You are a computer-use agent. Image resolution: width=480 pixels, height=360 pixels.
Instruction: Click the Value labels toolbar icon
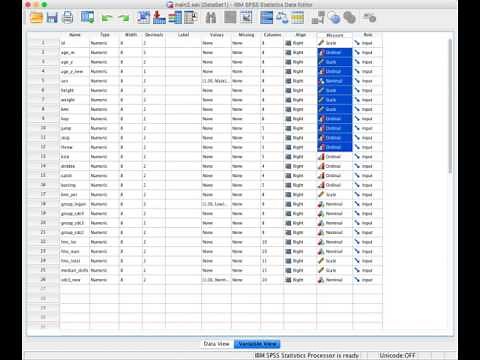tap(318, 18)
